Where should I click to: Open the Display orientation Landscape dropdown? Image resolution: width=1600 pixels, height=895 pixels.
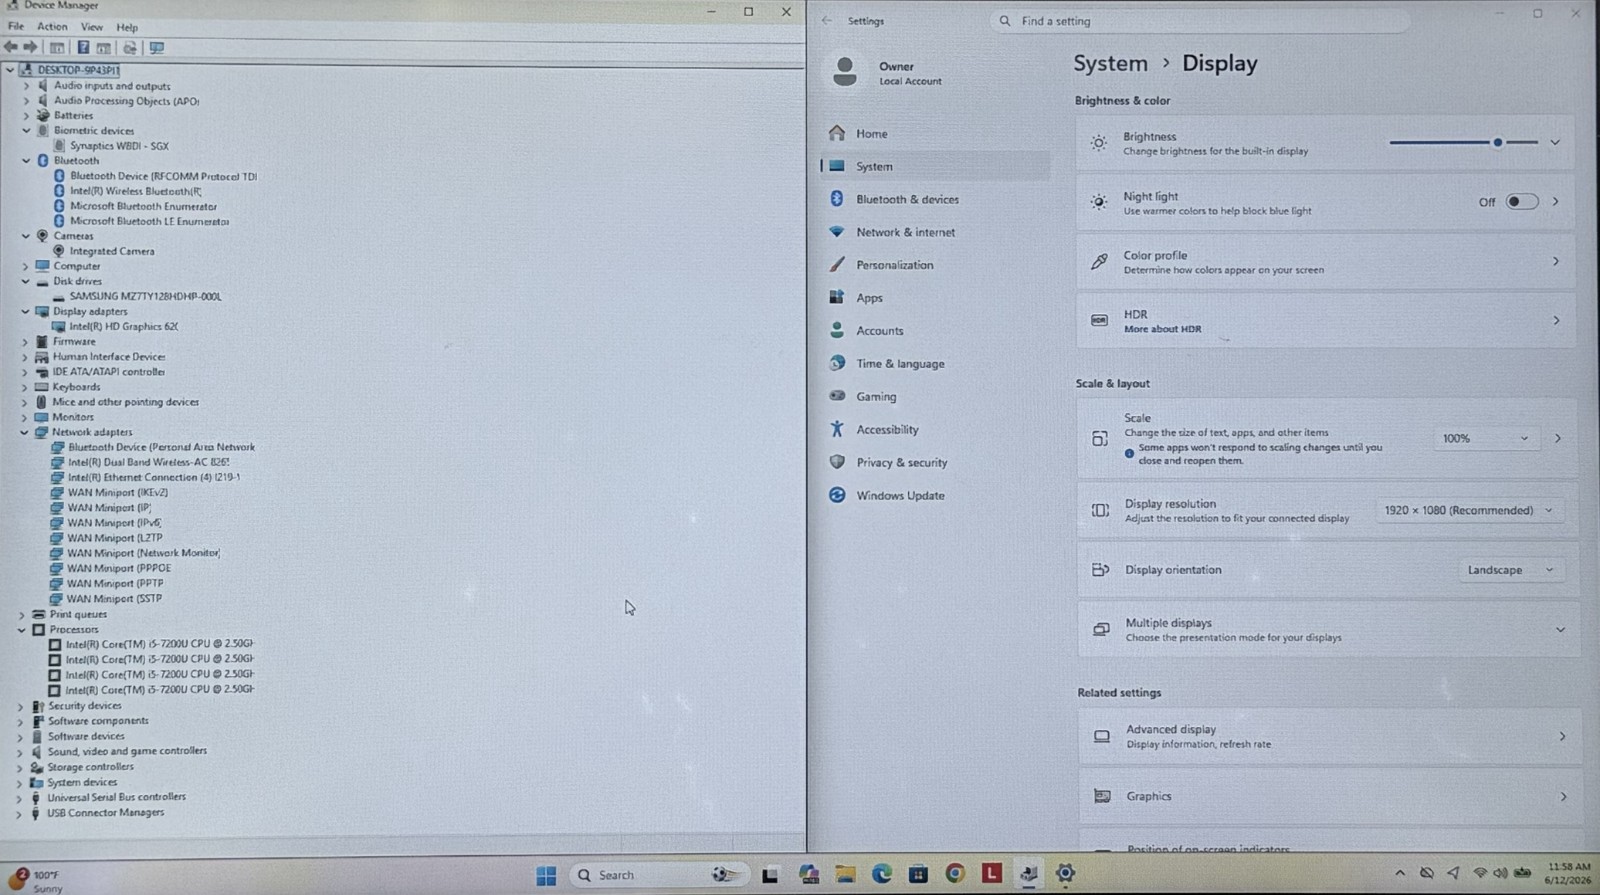coord(1510,570)
